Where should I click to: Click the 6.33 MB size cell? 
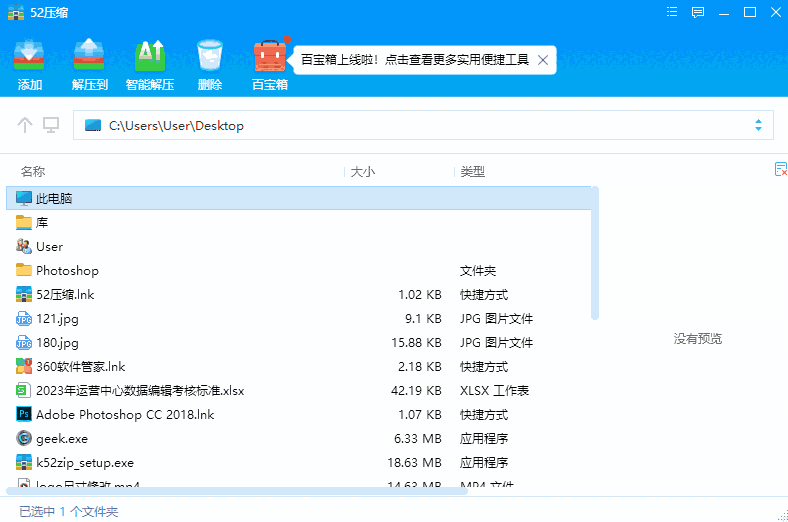click(x=418, y=439)
